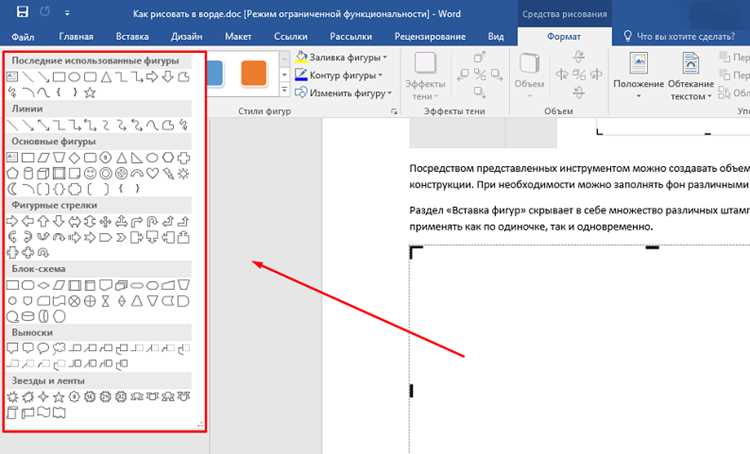750x454 pixels.
Task: Select the diamond in Основные фигуры
Action: coord(75,158)
